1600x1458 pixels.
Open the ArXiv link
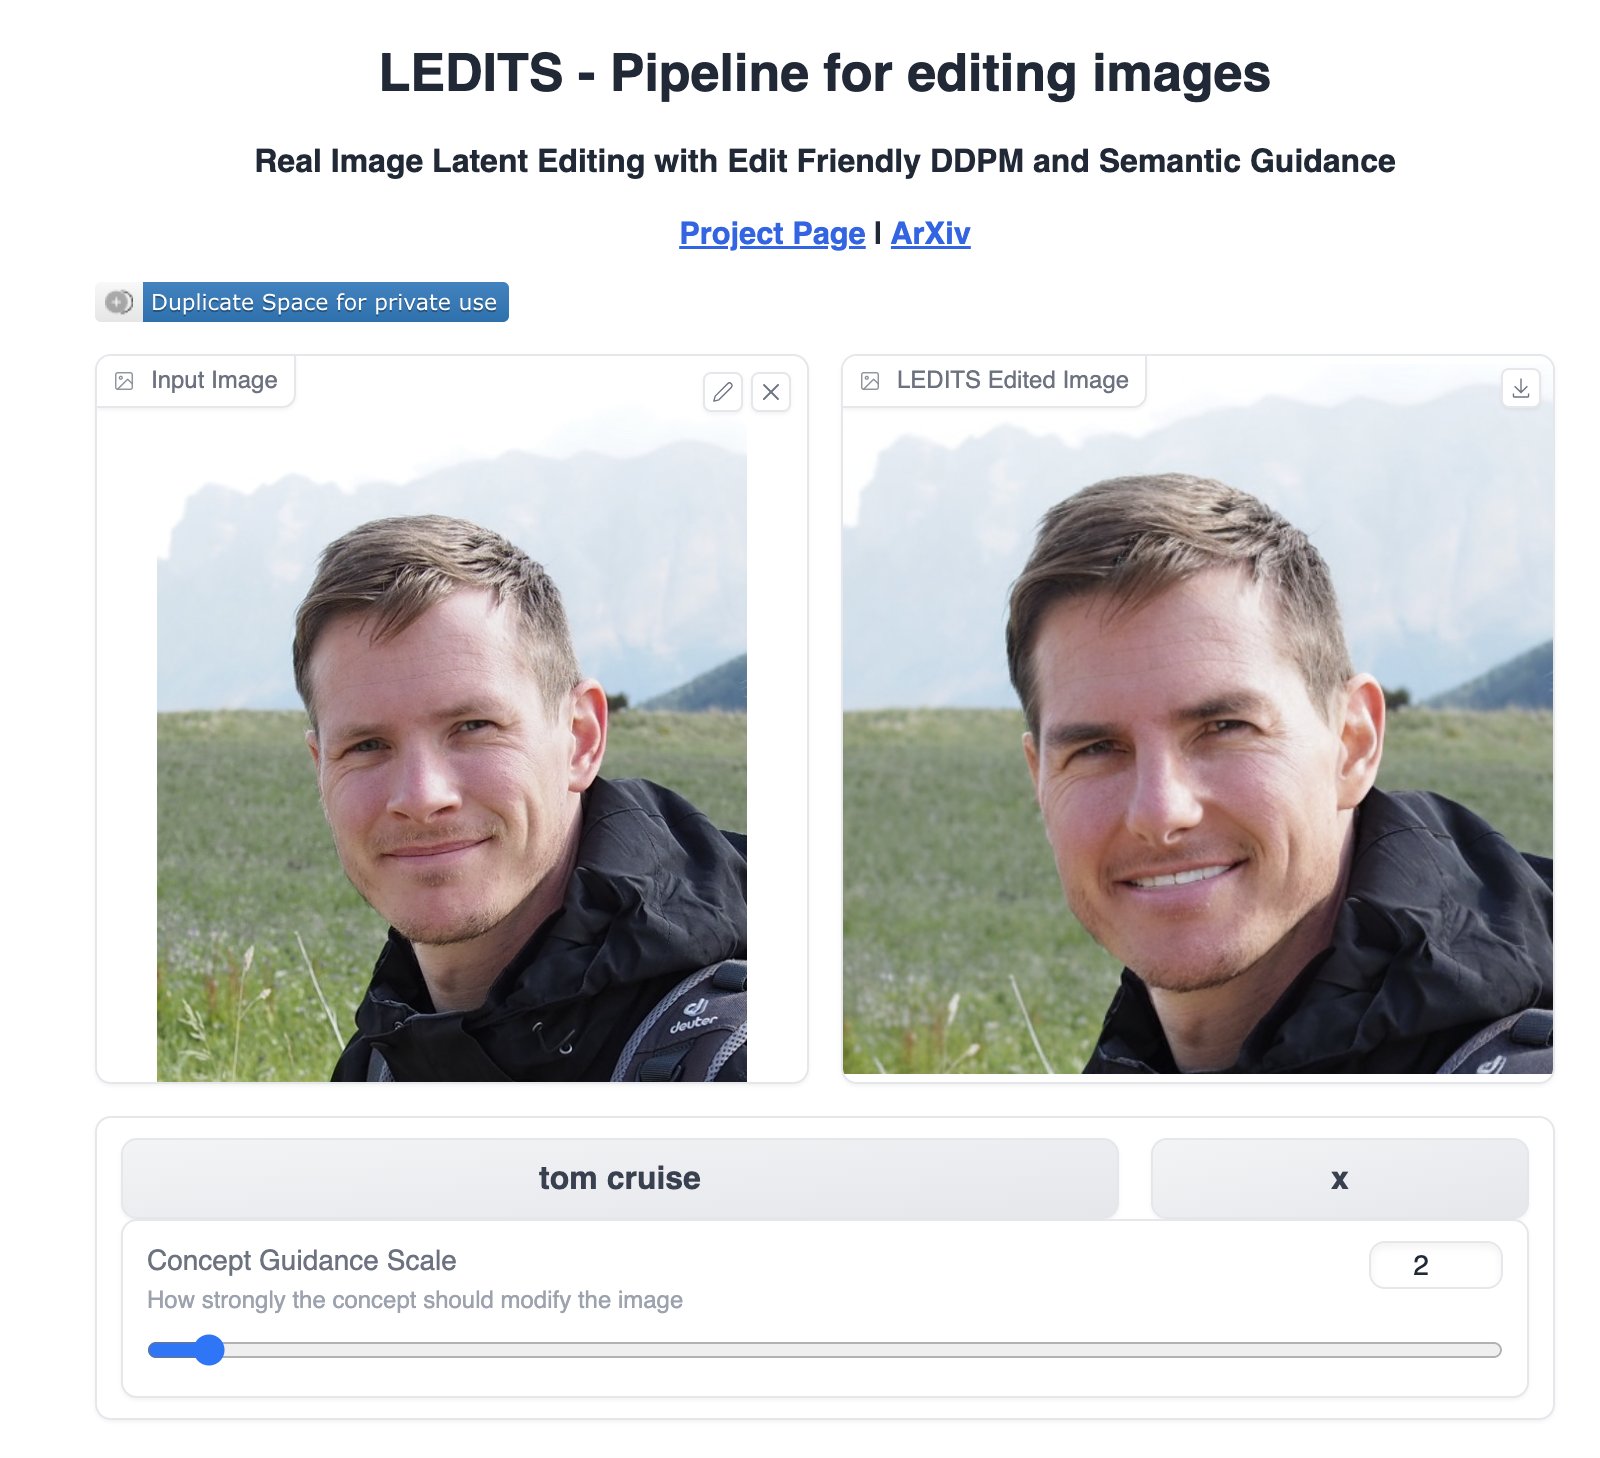point(930,233)
